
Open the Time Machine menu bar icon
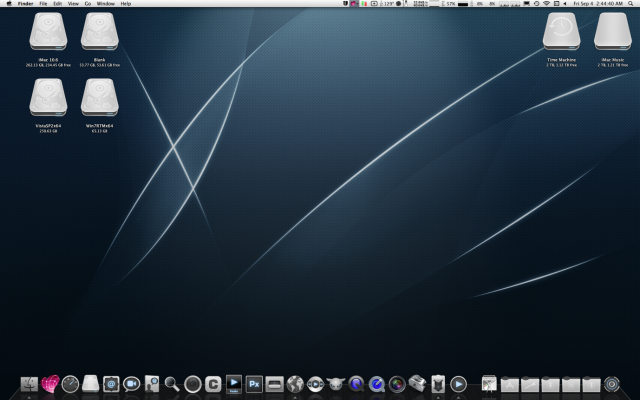536,4
